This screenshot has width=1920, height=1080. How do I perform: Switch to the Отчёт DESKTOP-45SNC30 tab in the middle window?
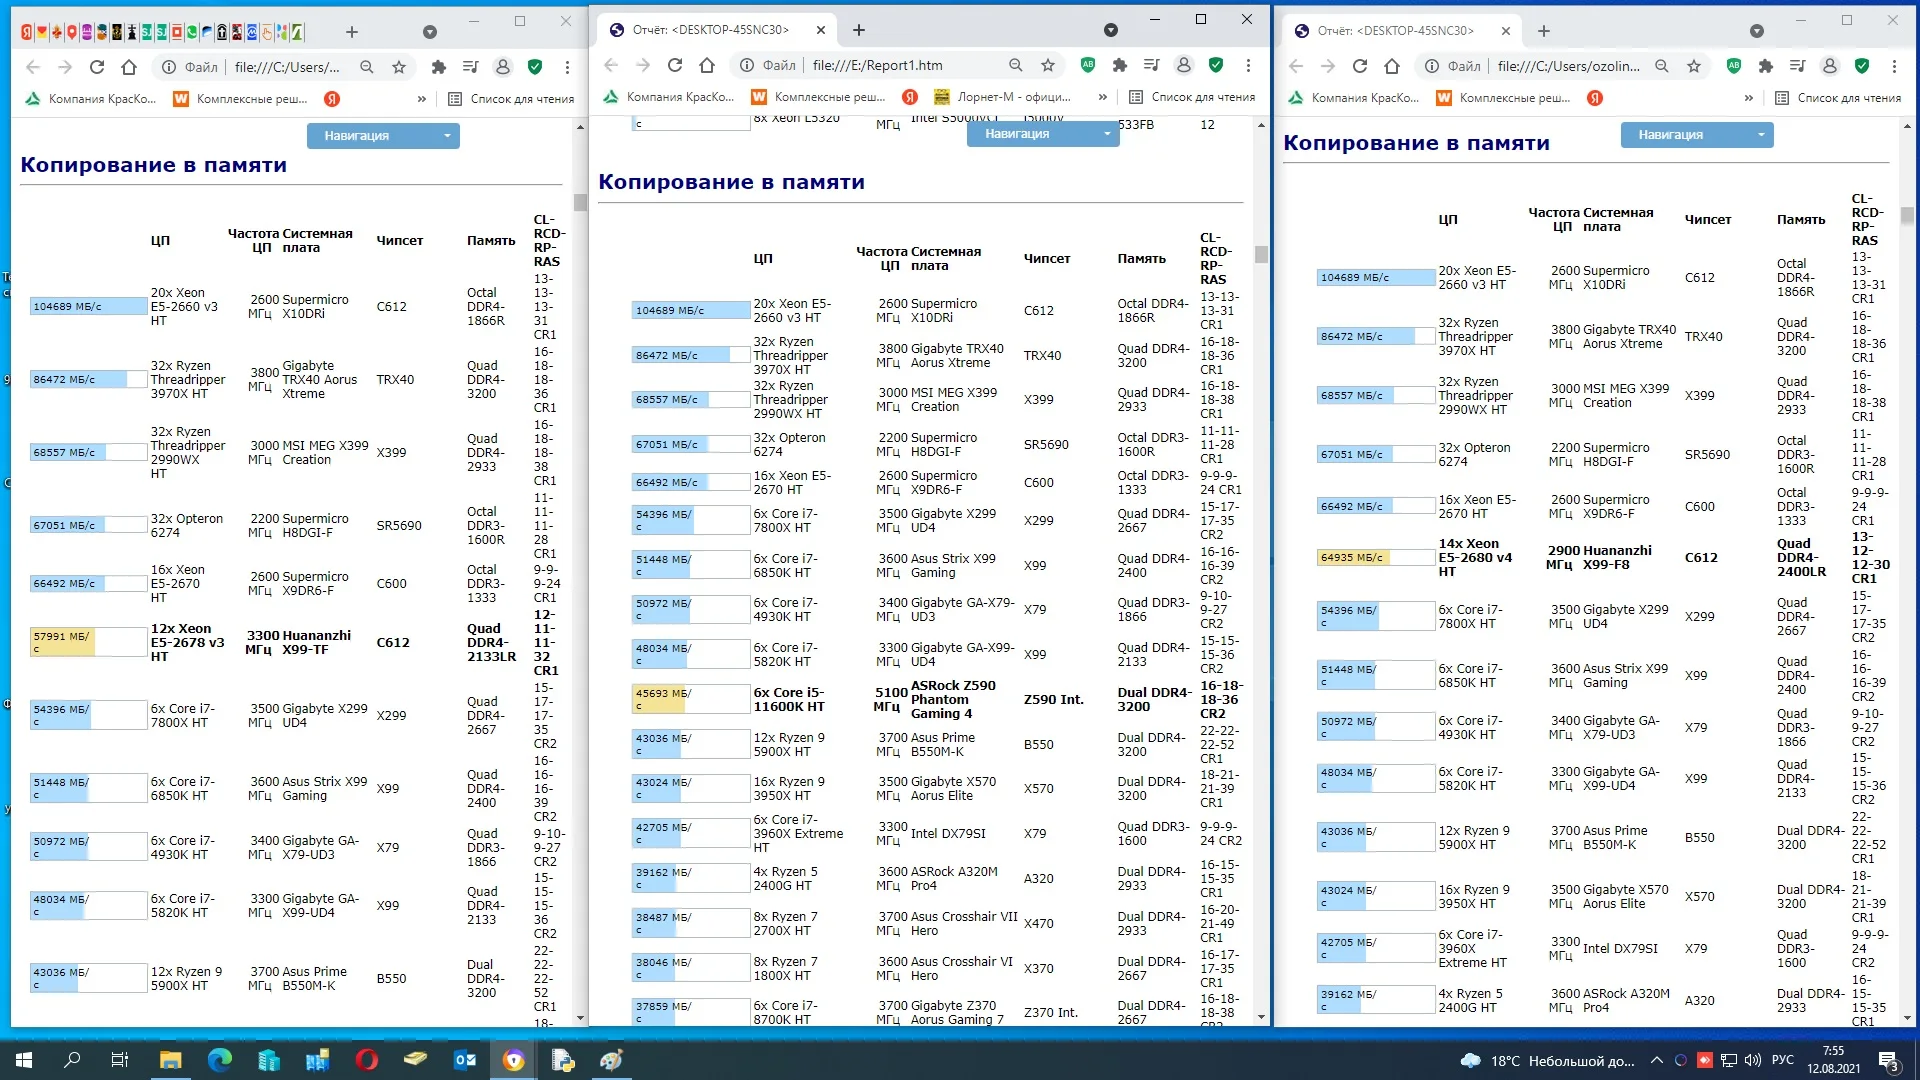(710, 30)
